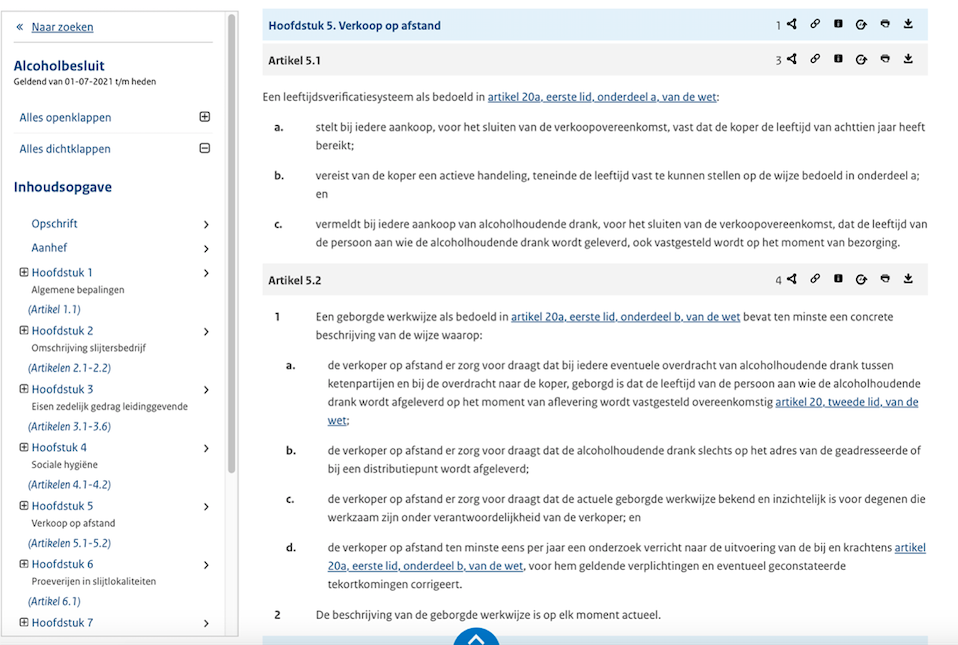
Task: Open link artikel 20, tweede lid, van de wet
Action: [846, 402]
